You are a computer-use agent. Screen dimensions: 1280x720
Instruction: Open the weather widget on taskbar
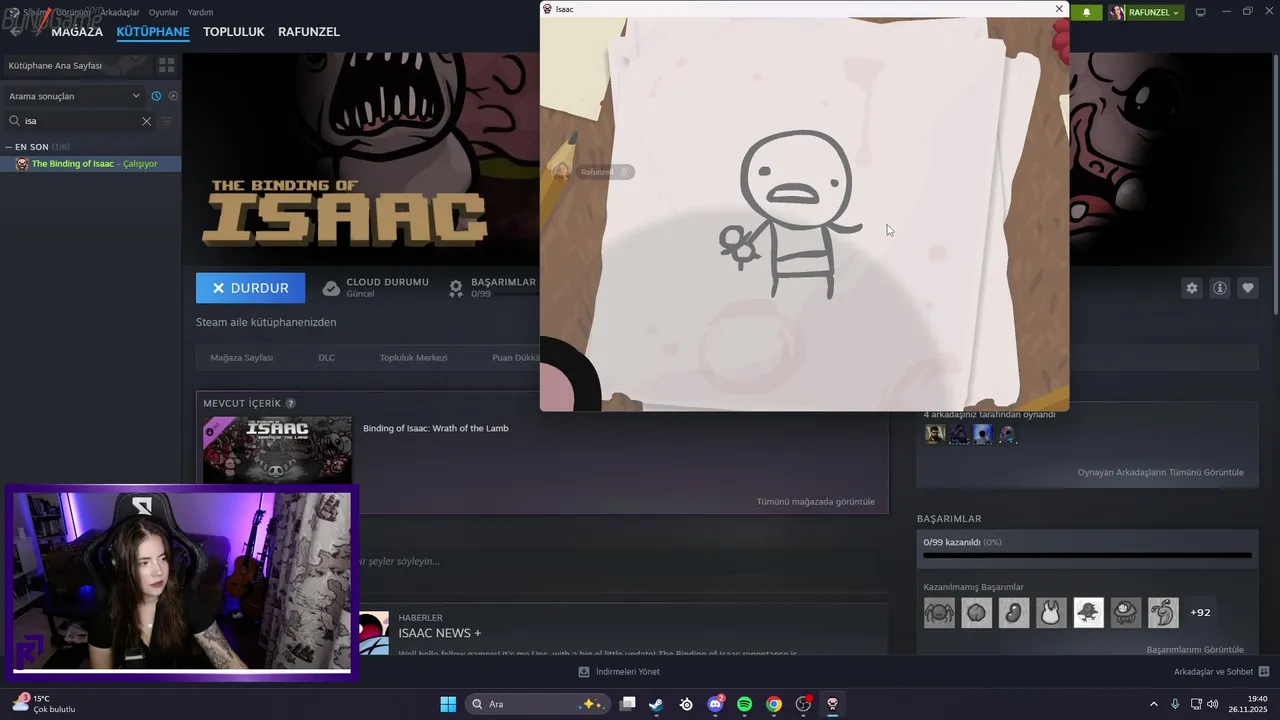[44, 704]
